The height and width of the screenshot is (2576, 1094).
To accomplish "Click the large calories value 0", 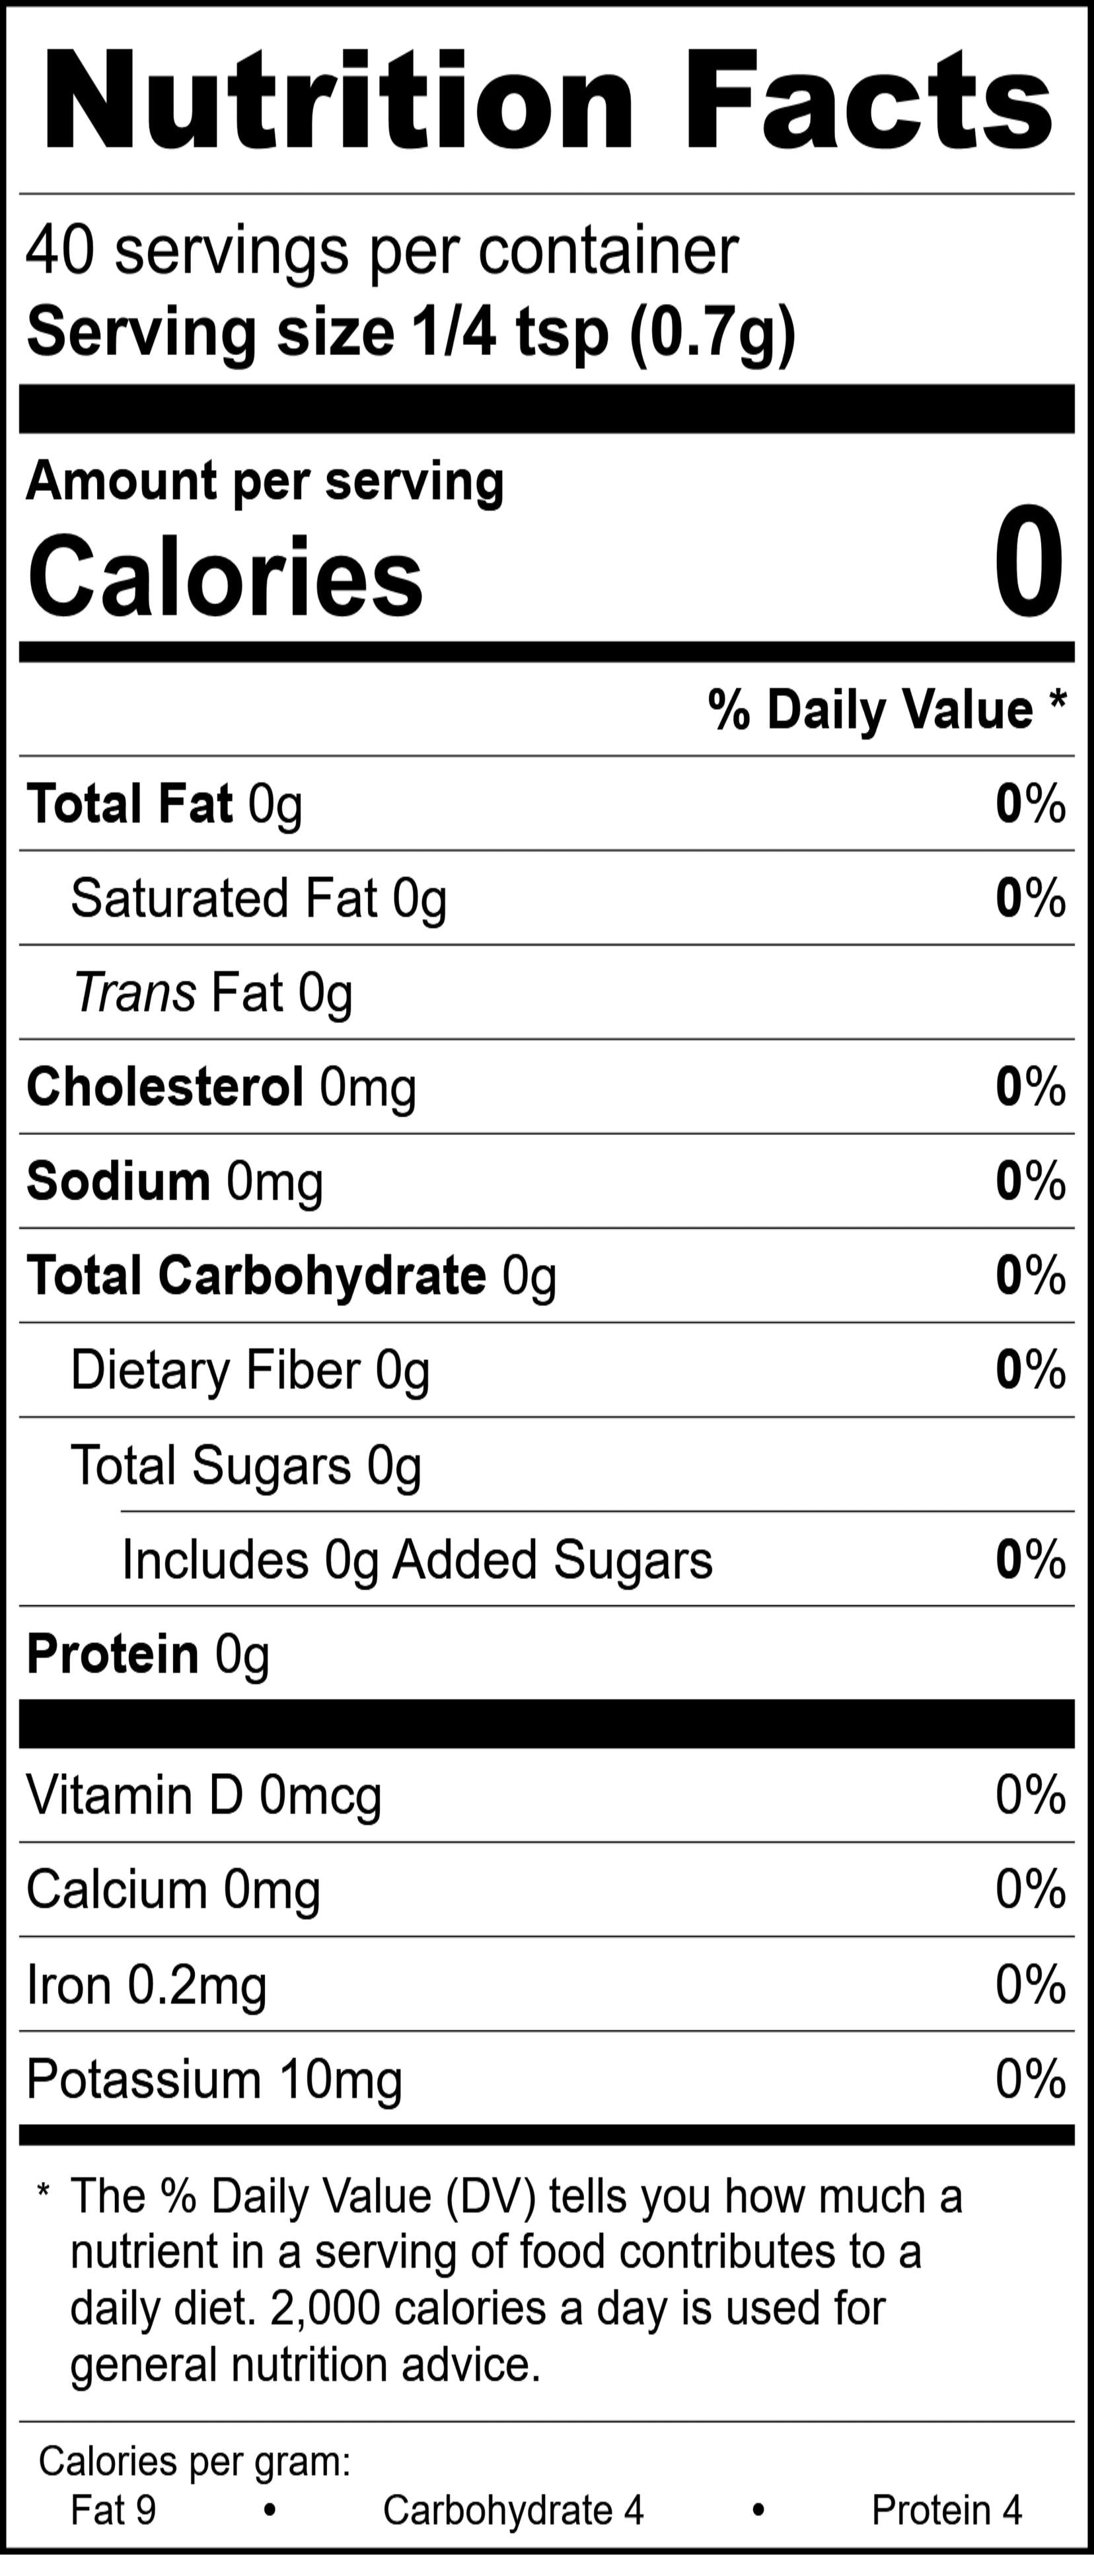I will tap(1028, 562).
